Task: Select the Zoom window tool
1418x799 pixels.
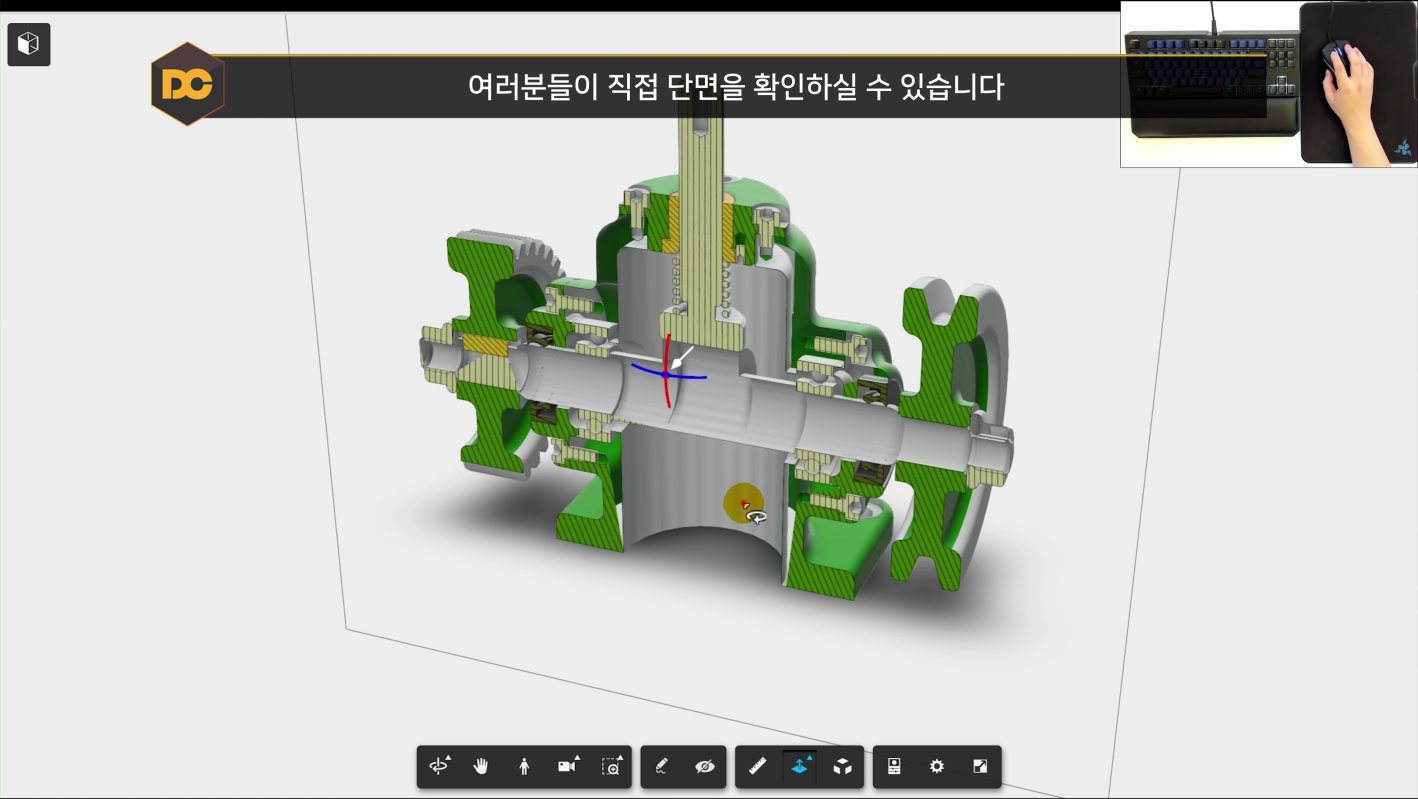Action: pos(611,766)
